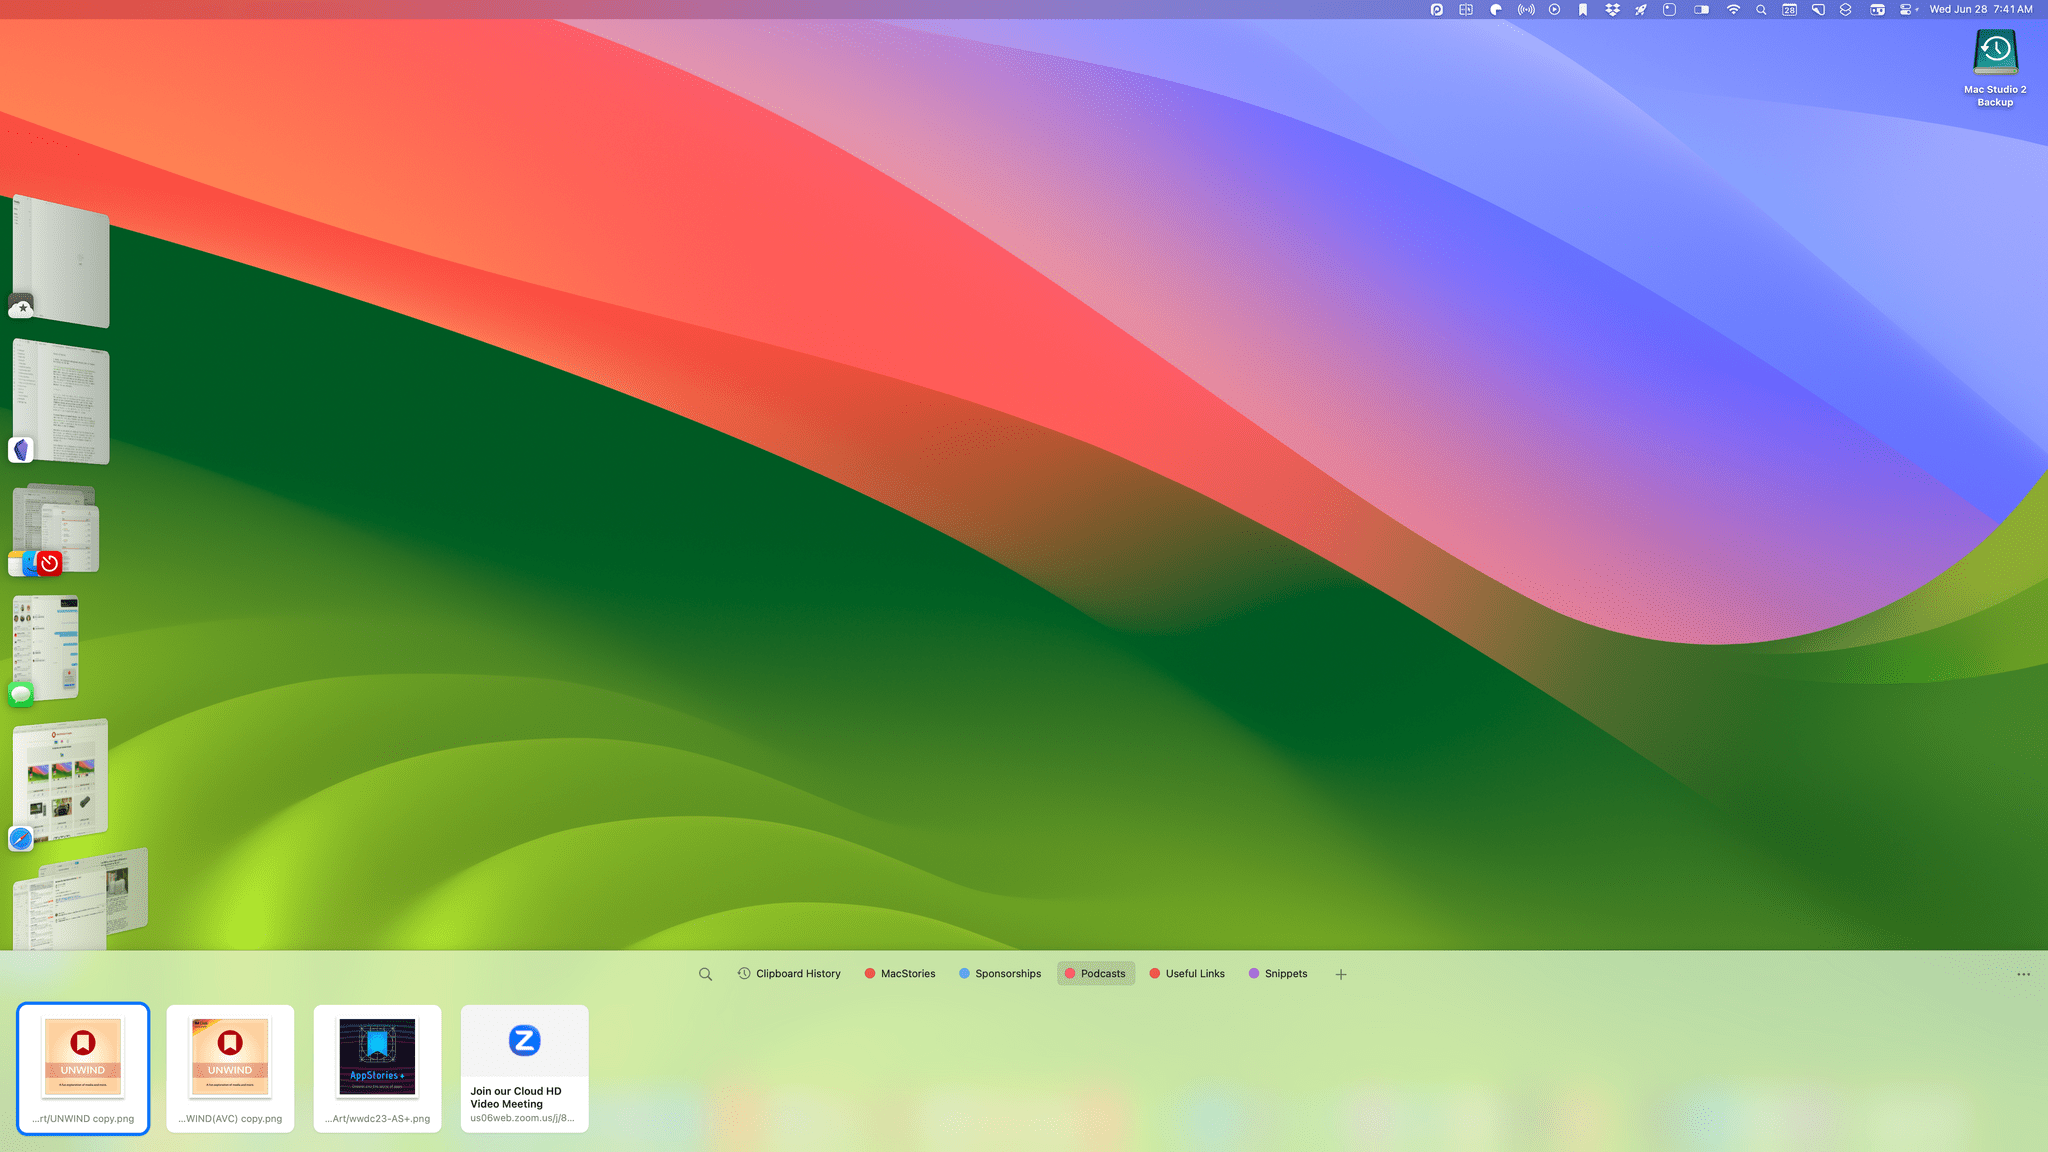This screenshot has height=1152, width=2048.
Task: Toggle the search bar visibility
Action: tap(706, 973)
